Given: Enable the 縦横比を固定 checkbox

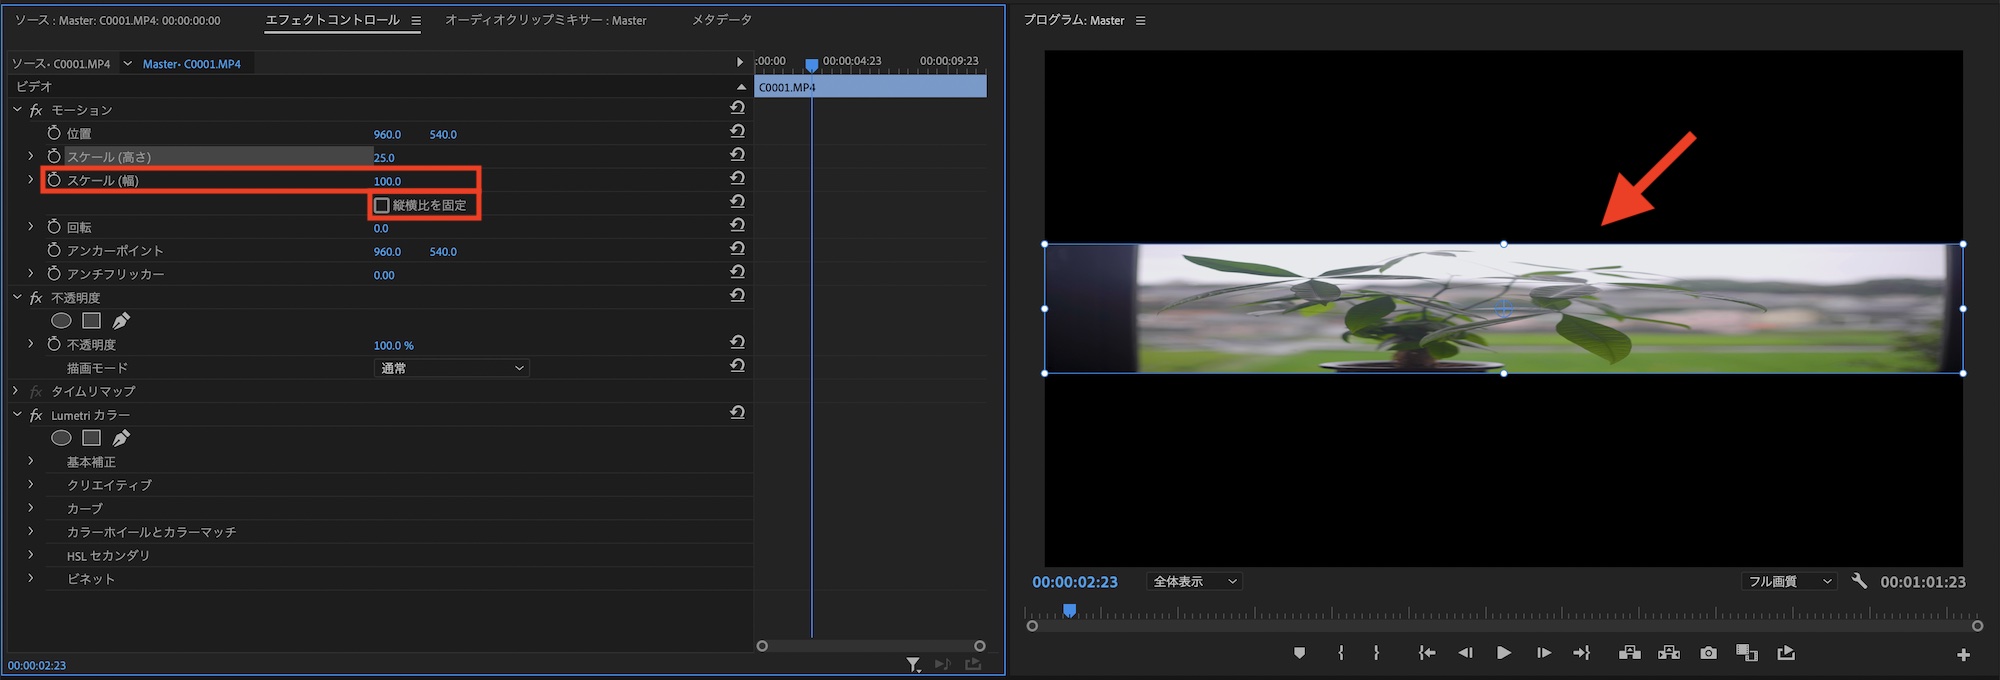Looking at the screenshot, I should (382, 205).
